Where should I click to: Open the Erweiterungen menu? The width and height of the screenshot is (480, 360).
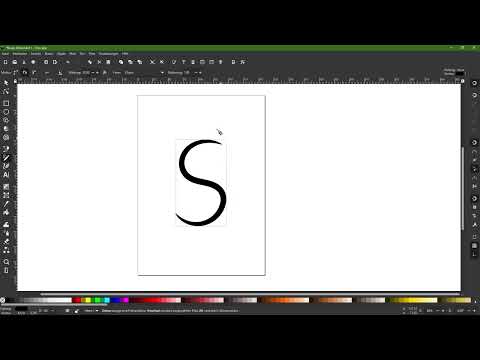[x=108, y=54]
